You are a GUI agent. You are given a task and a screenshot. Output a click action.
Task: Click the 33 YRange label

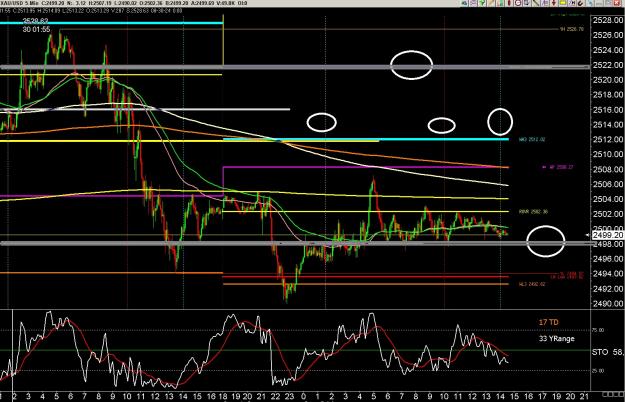point(556,339)
